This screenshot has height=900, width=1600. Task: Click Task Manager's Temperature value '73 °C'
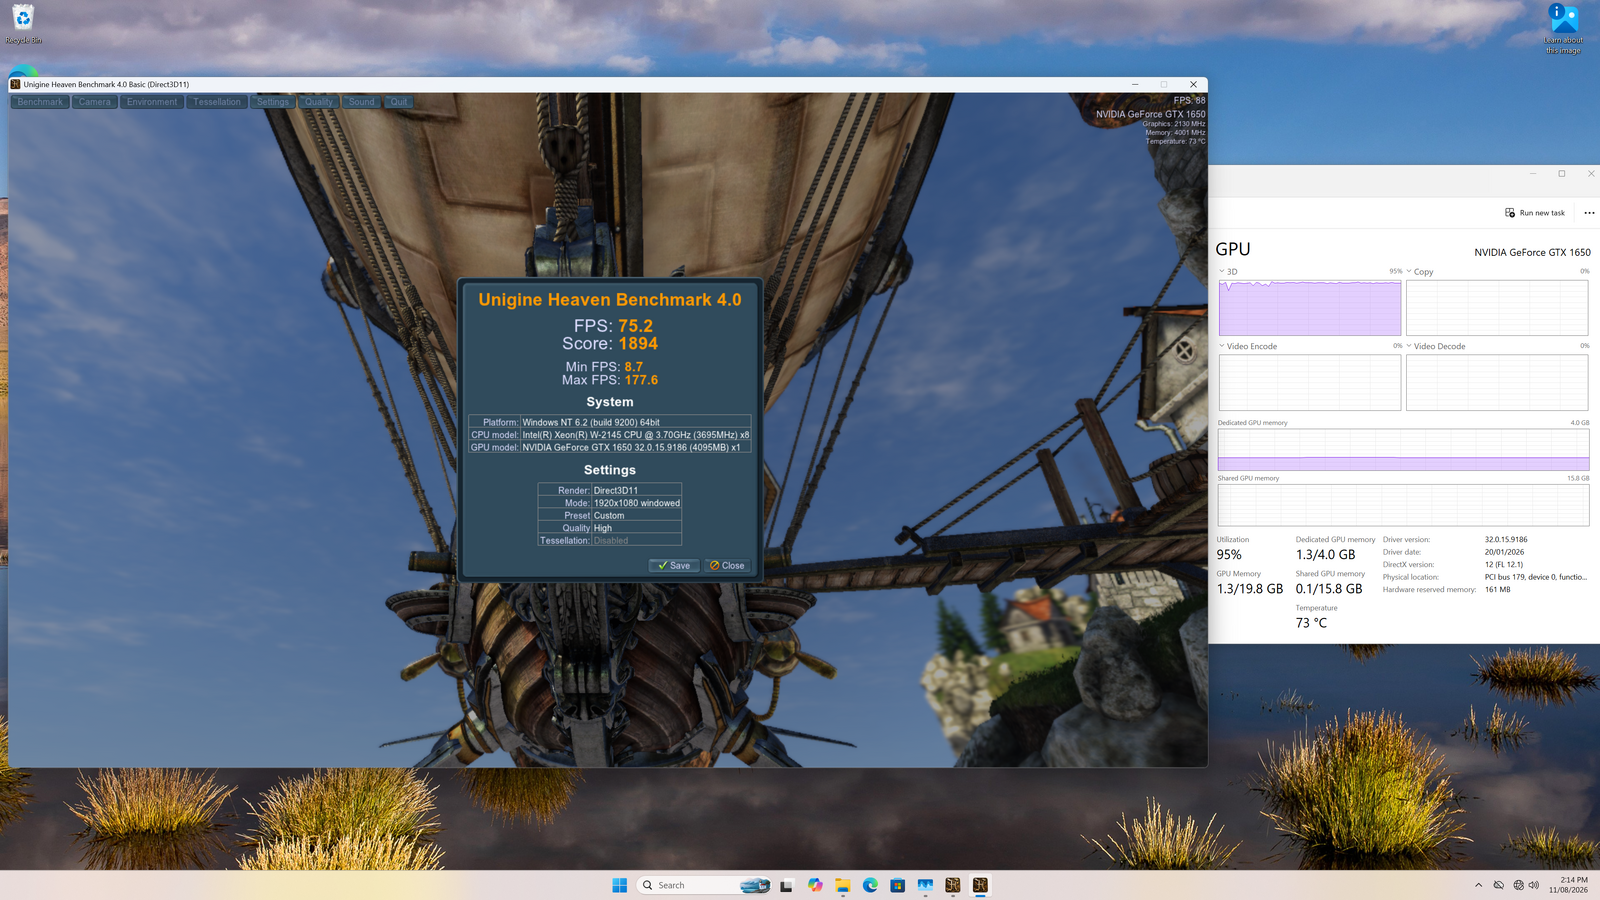point(1312,623)
